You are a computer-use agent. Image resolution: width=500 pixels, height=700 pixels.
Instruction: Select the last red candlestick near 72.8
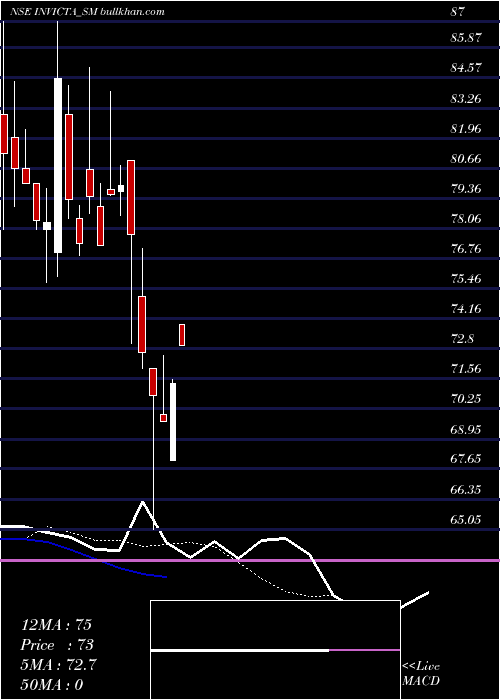[182, 335]
